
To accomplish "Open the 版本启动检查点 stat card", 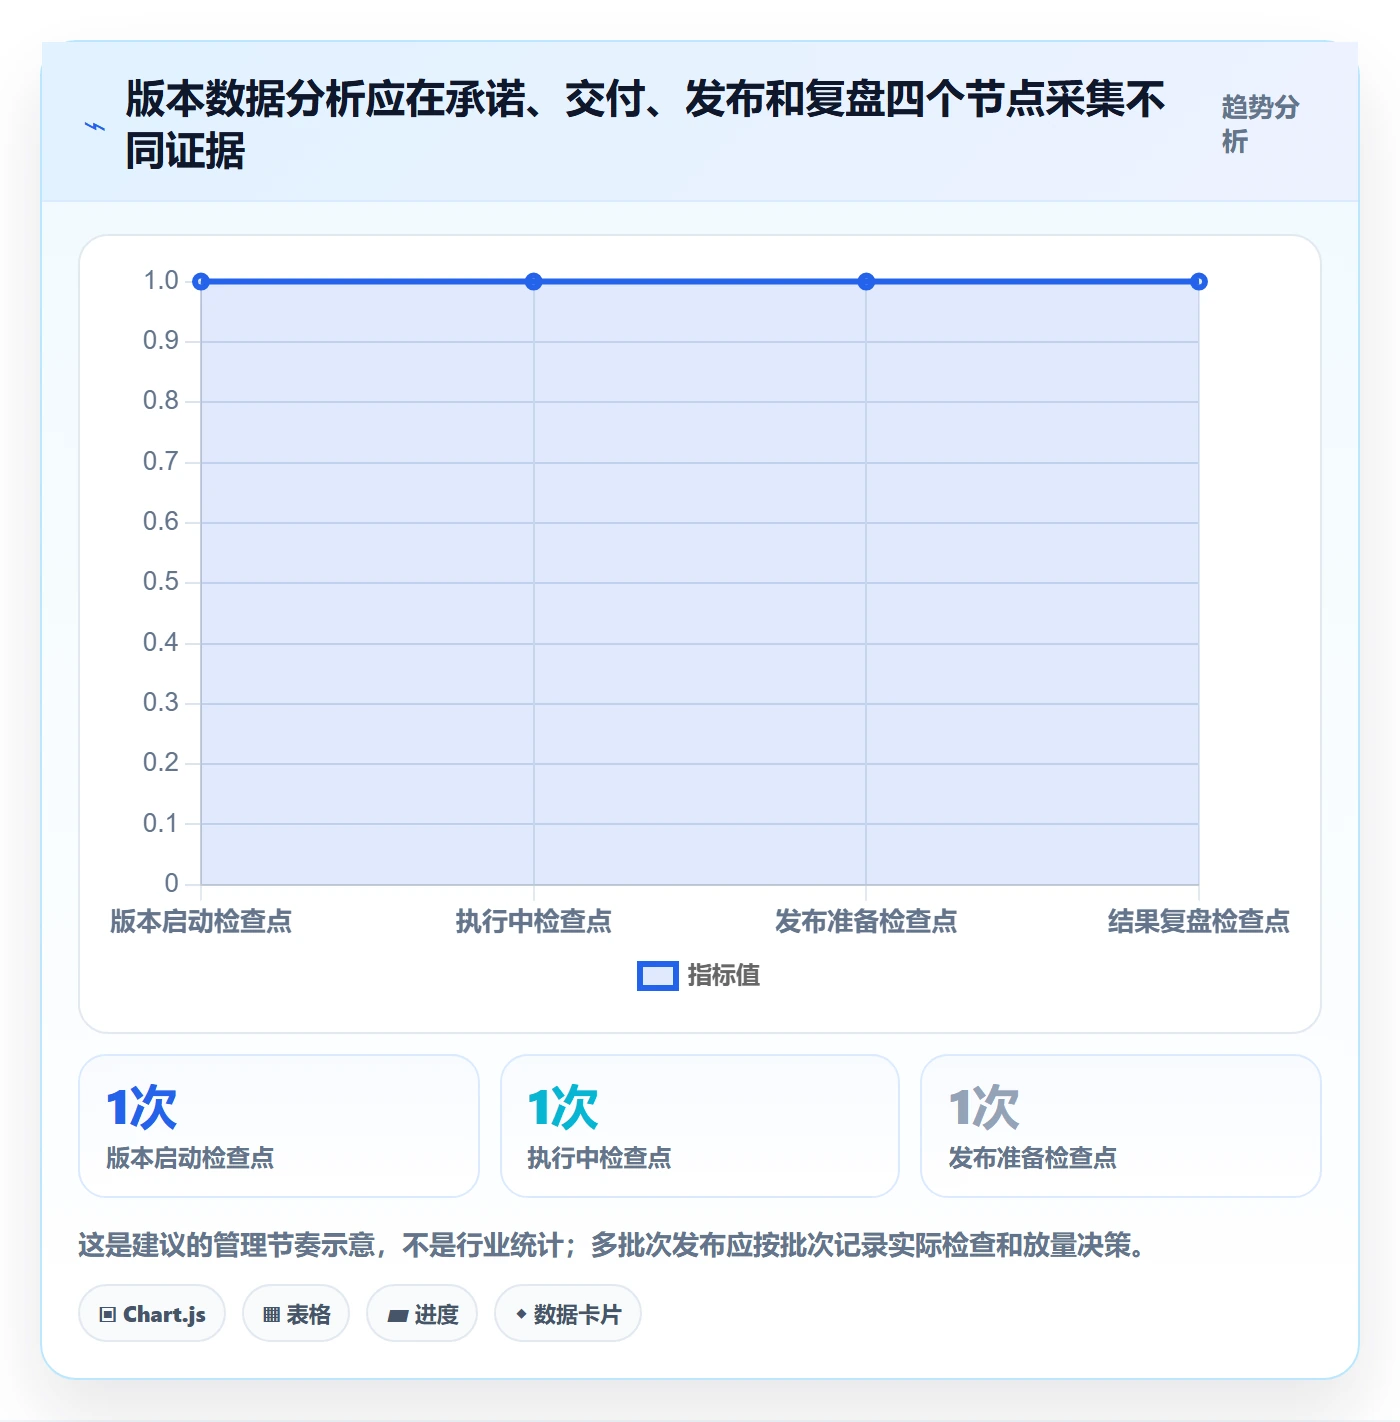I will click(279, 1126).
